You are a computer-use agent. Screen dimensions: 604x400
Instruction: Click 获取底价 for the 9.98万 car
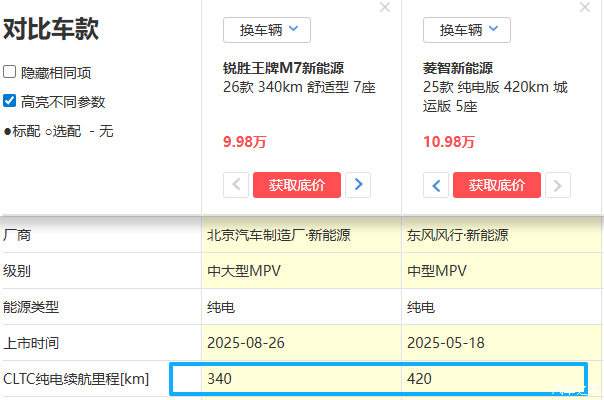[297, 184]
